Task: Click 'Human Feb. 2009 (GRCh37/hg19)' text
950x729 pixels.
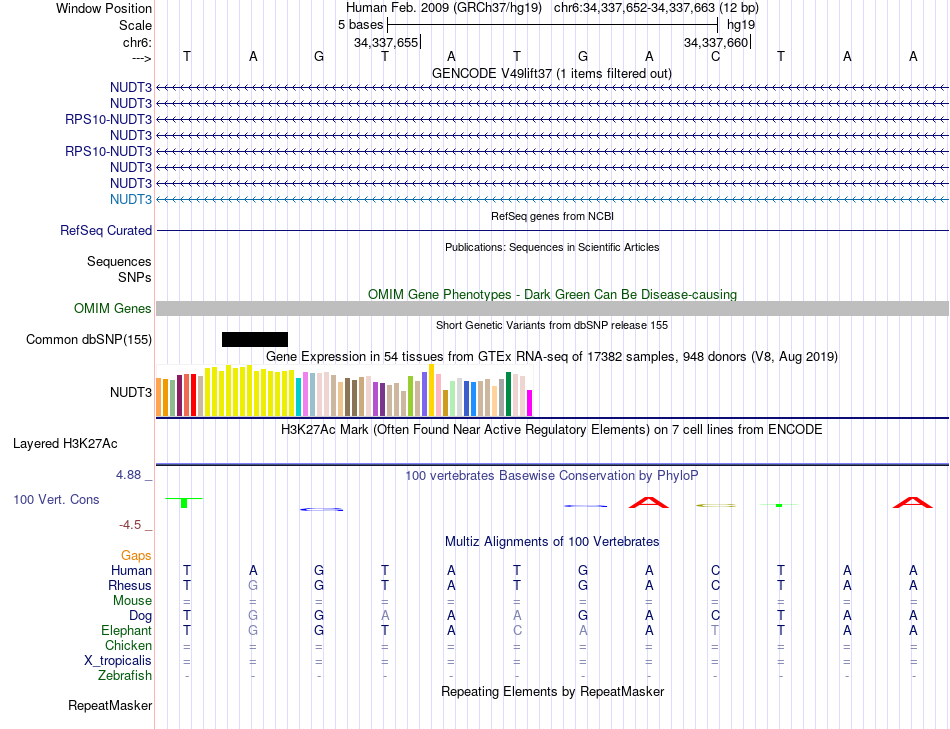Action: pyautogui.click(x=446, y=8)
